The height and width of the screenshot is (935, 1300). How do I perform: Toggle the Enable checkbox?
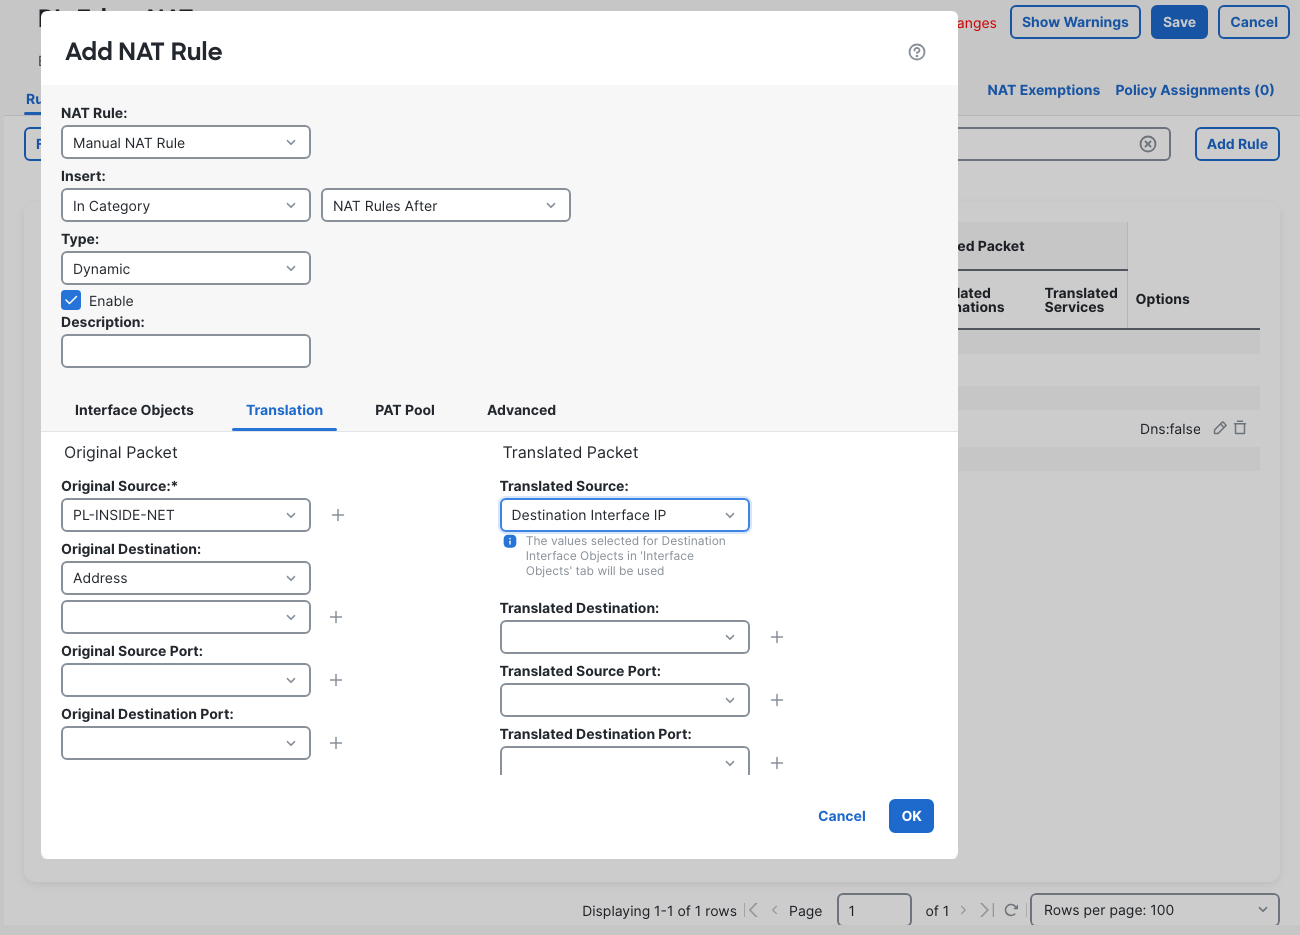[71, 300]
